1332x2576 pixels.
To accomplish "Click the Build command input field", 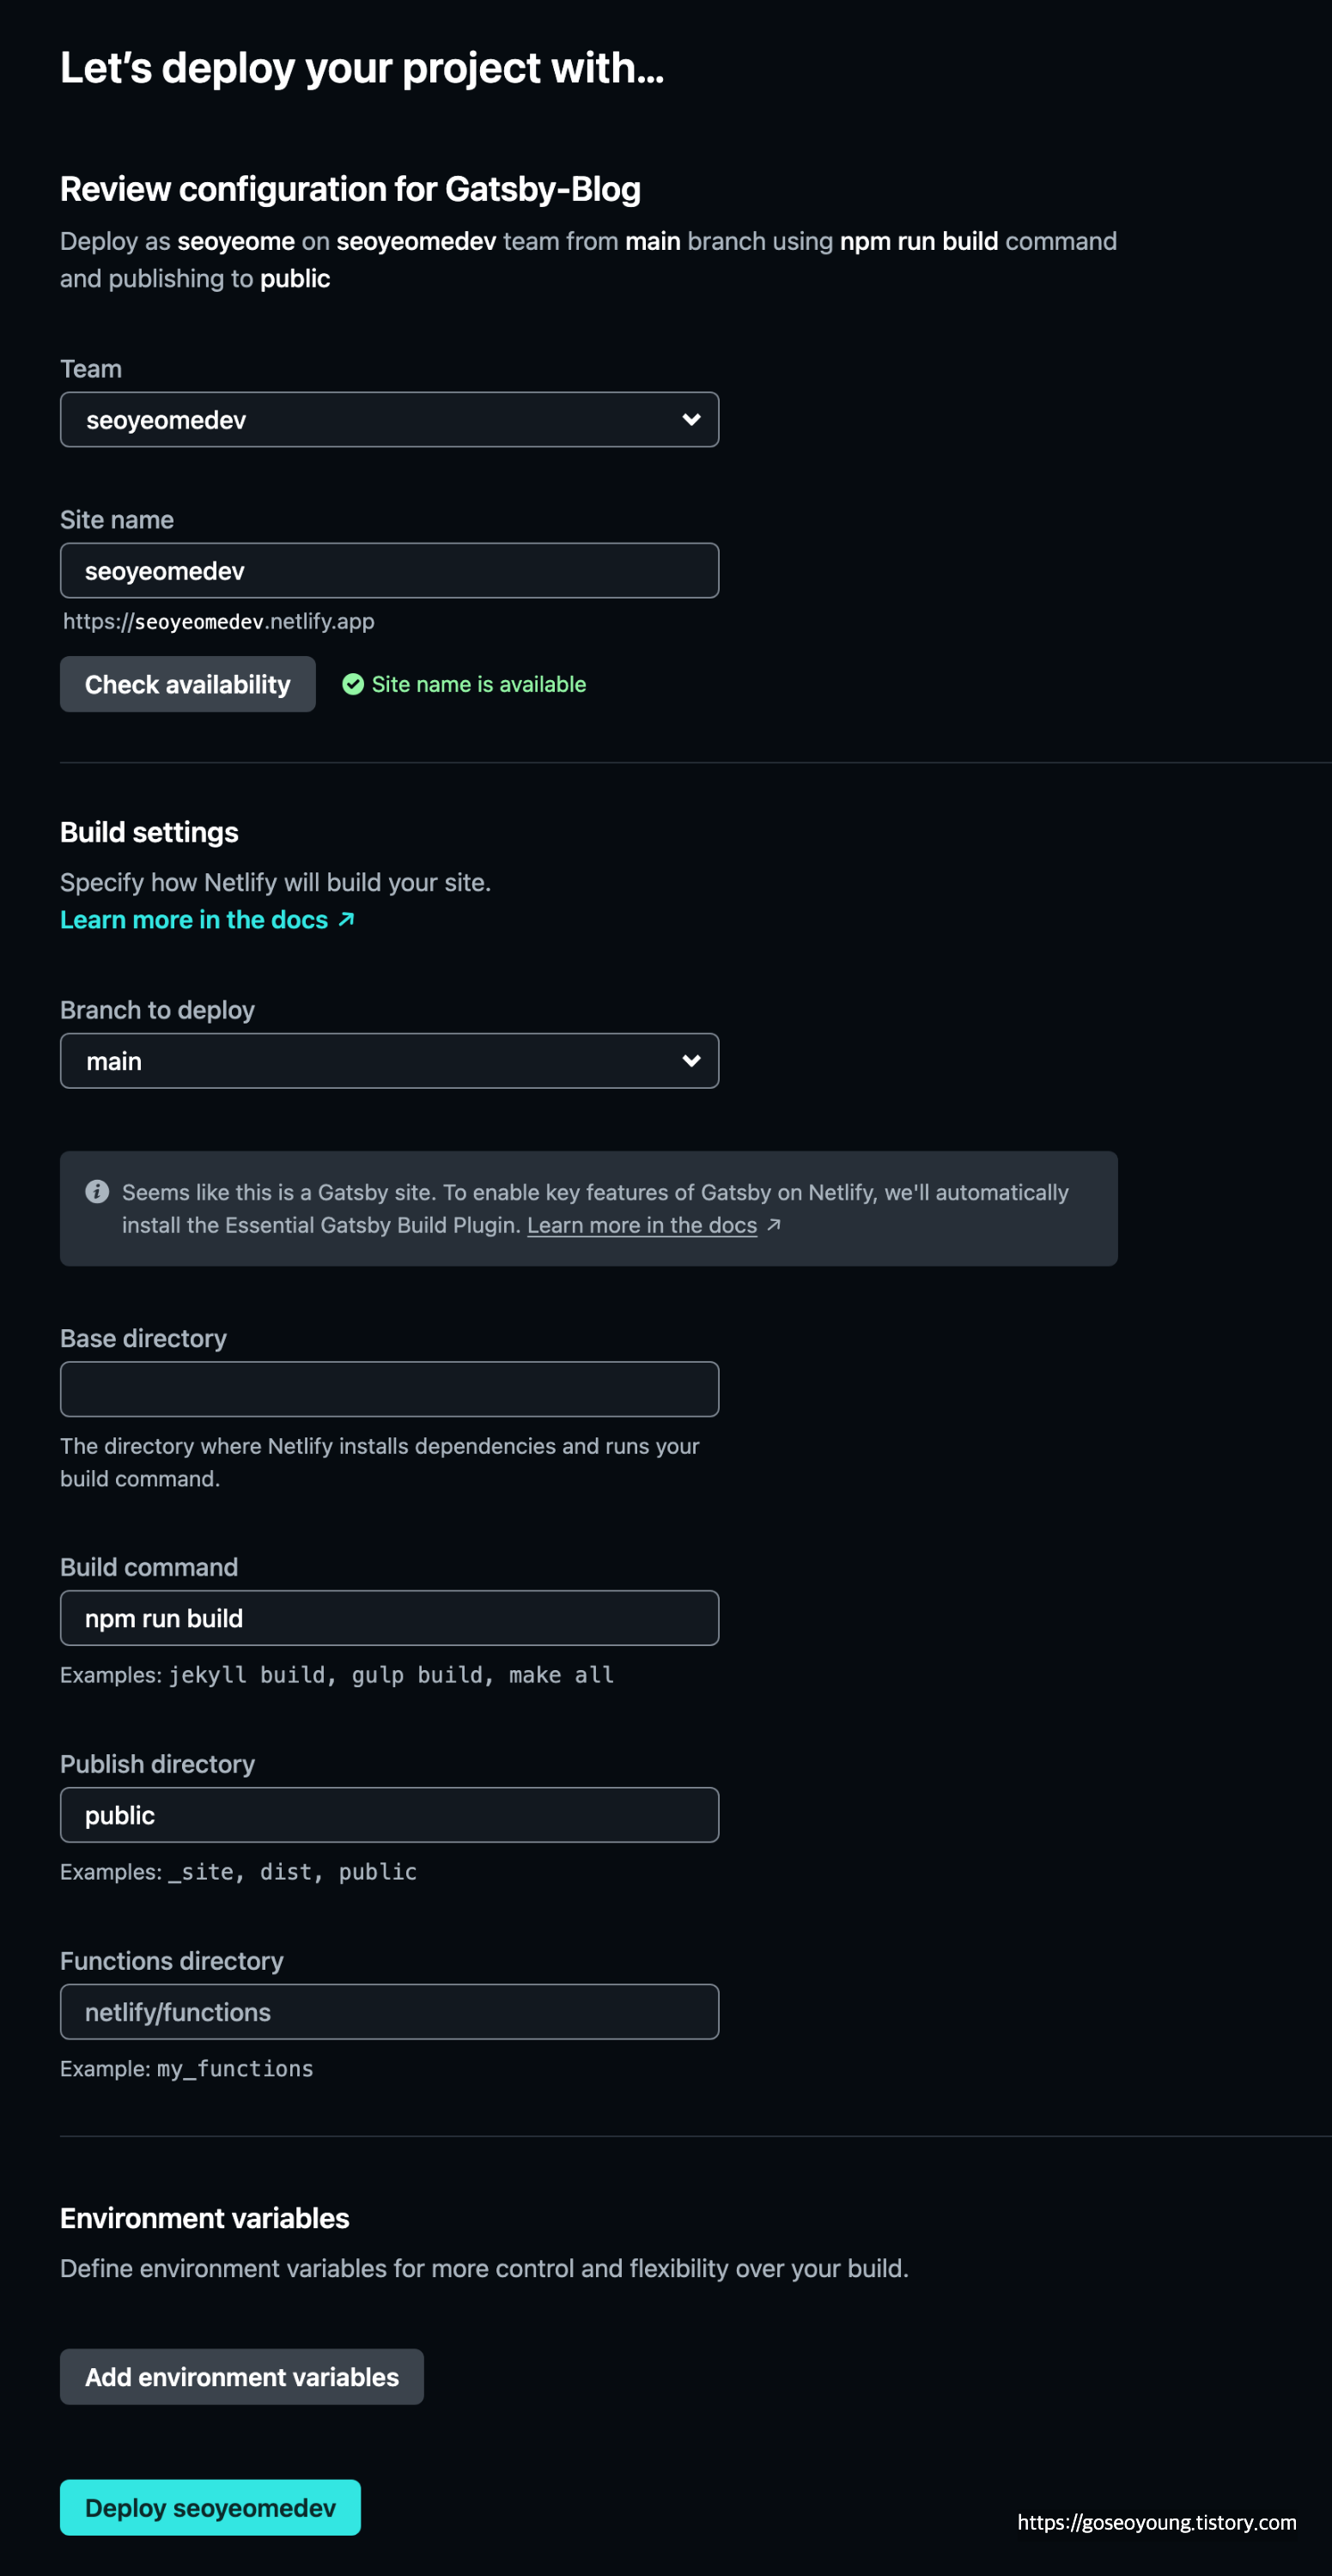I will point(389,1618).
